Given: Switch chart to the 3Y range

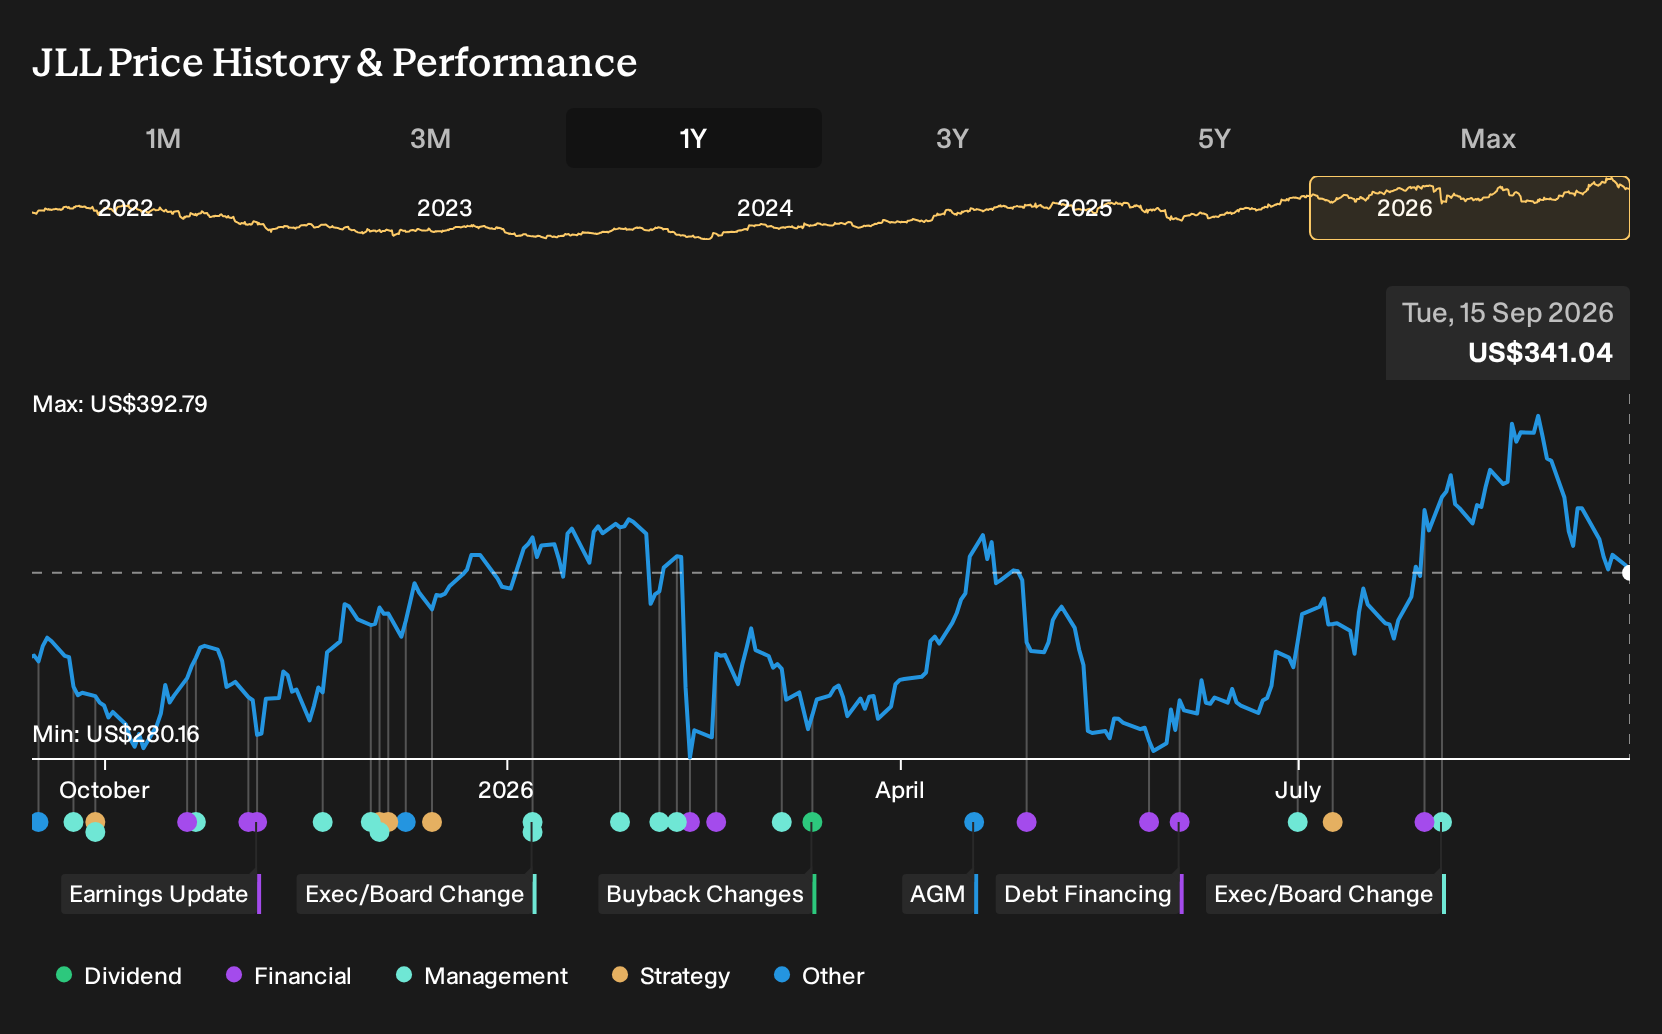Looking at the screenshot, I should pyautogui.click(x=952, y=138).
